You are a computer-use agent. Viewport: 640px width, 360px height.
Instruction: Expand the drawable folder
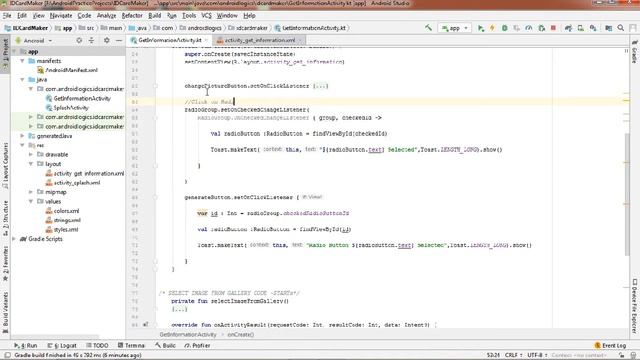tap(31, 155)
